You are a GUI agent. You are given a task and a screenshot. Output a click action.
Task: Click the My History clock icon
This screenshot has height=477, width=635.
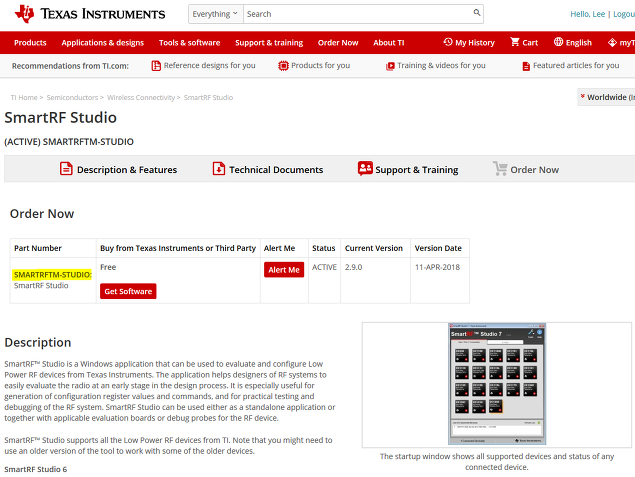pos(447,42)
